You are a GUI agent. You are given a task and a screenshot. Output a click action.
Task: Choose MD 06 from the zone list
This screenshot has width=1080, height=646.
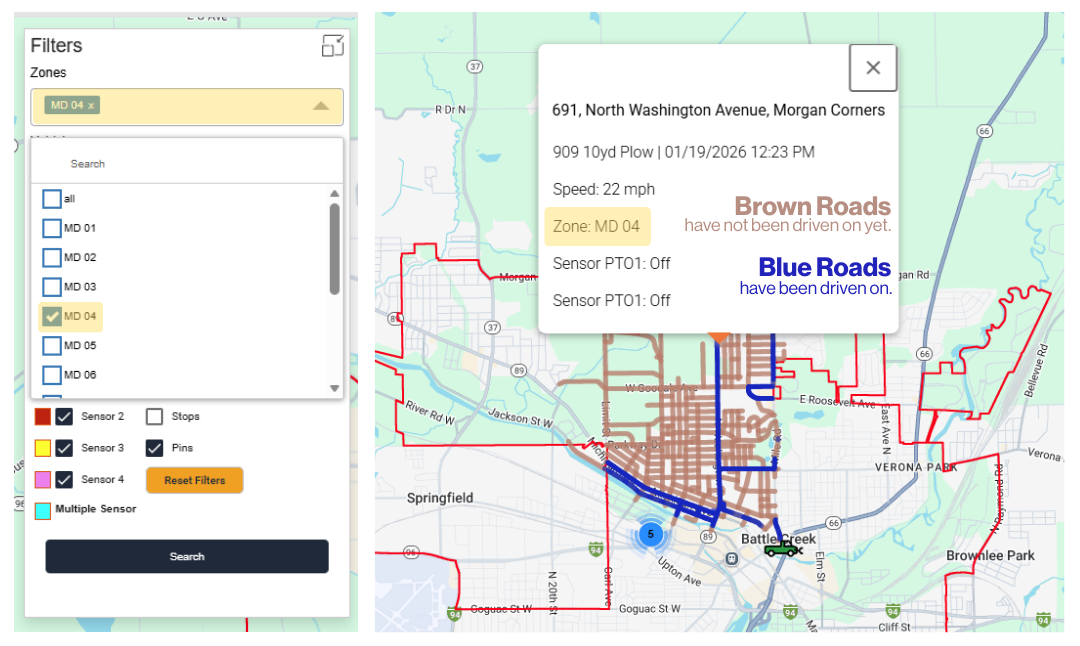click(x=52, y=375)
